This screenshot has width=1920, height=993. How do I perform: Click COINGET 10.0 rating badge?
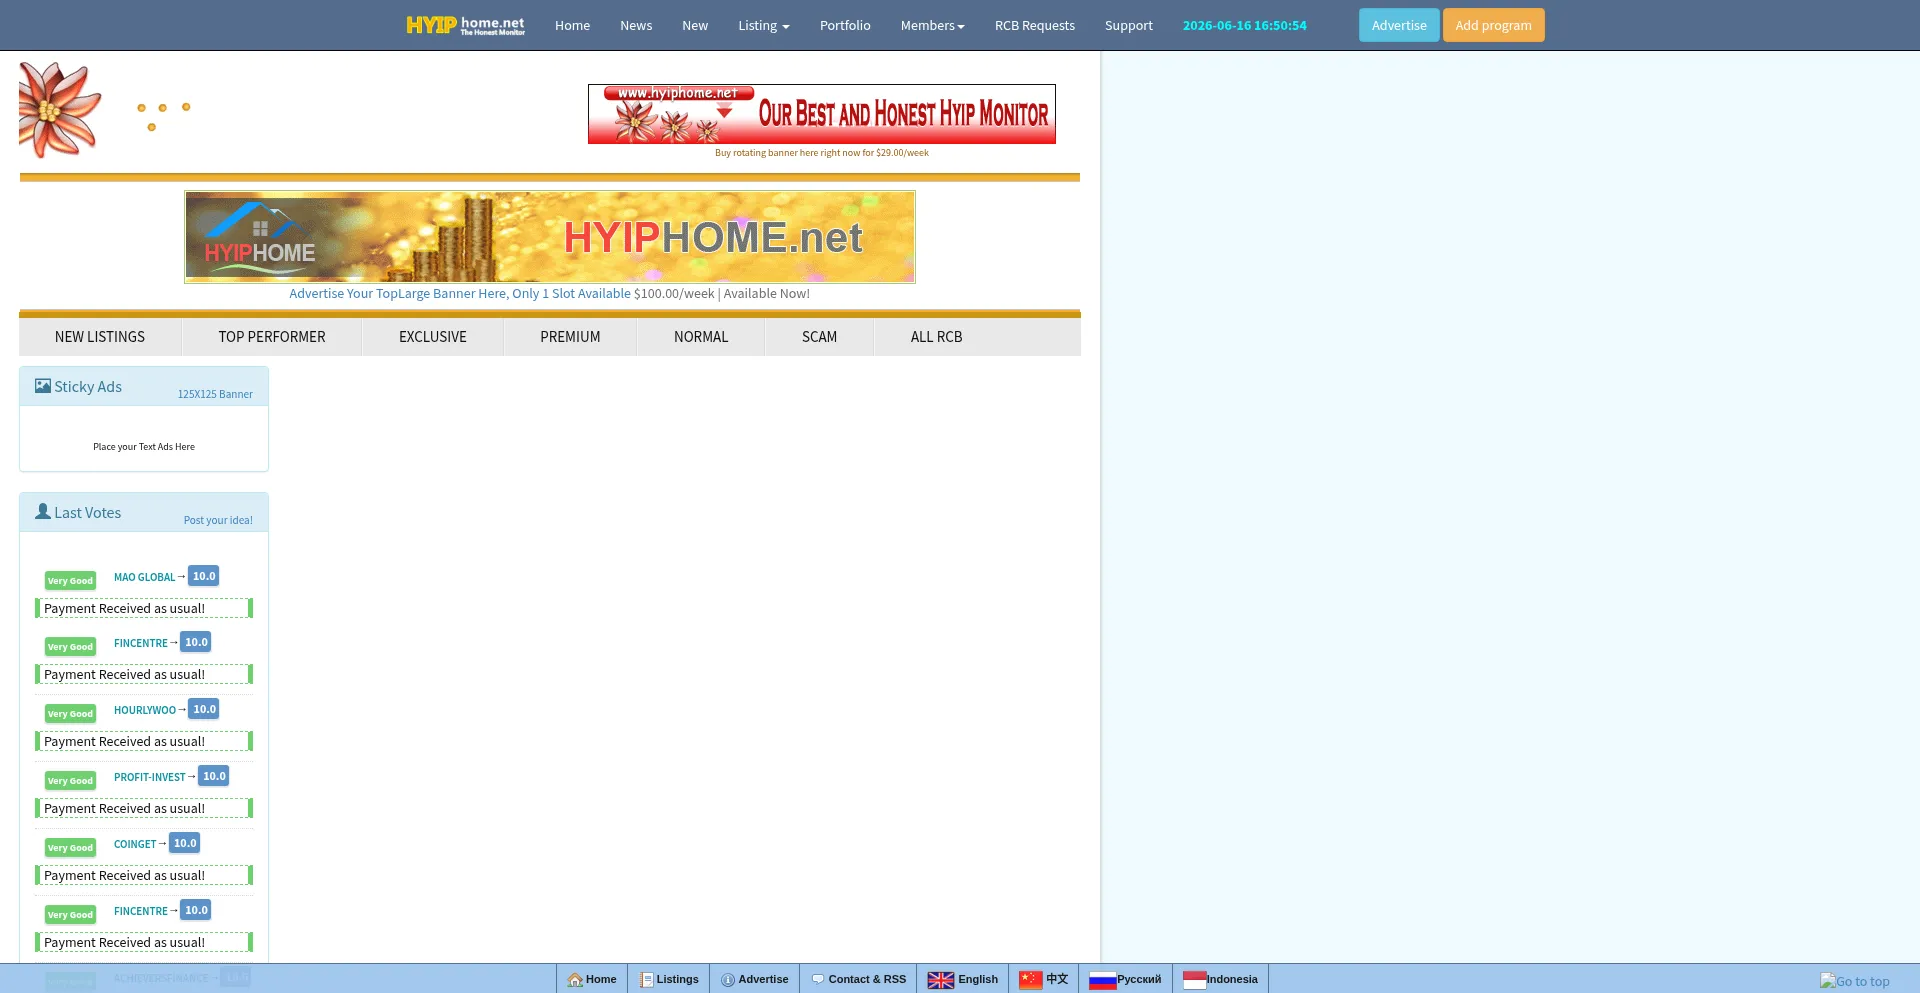coord(185,843)
